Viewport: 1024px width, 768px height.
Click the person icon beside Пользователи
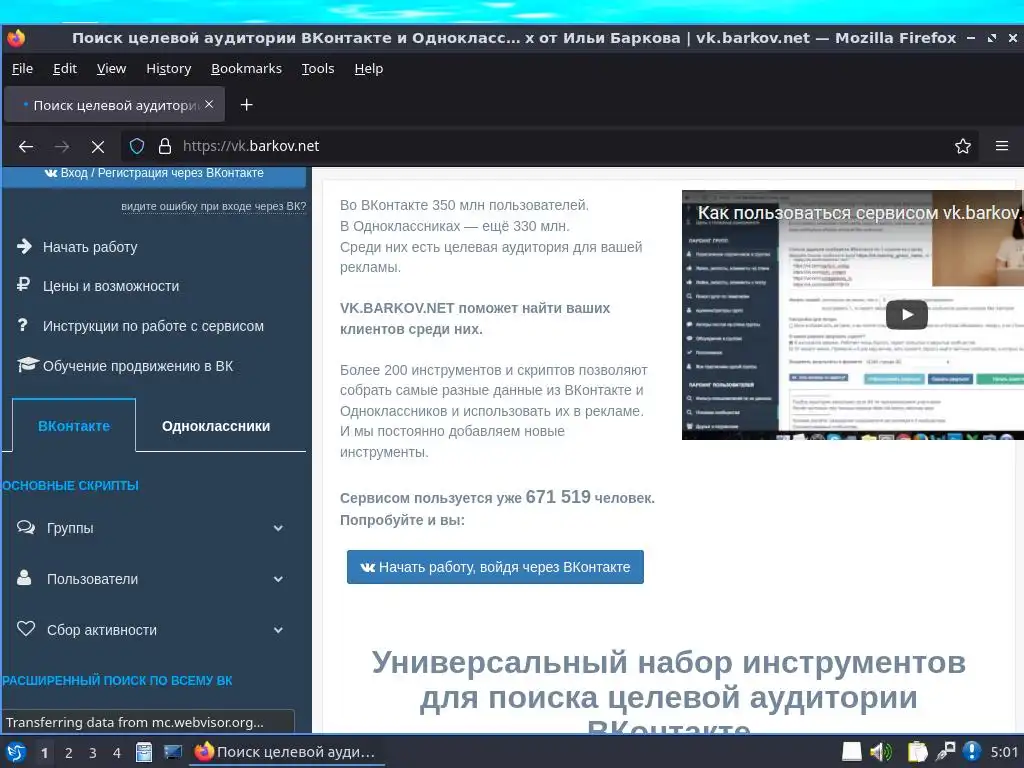24,577
